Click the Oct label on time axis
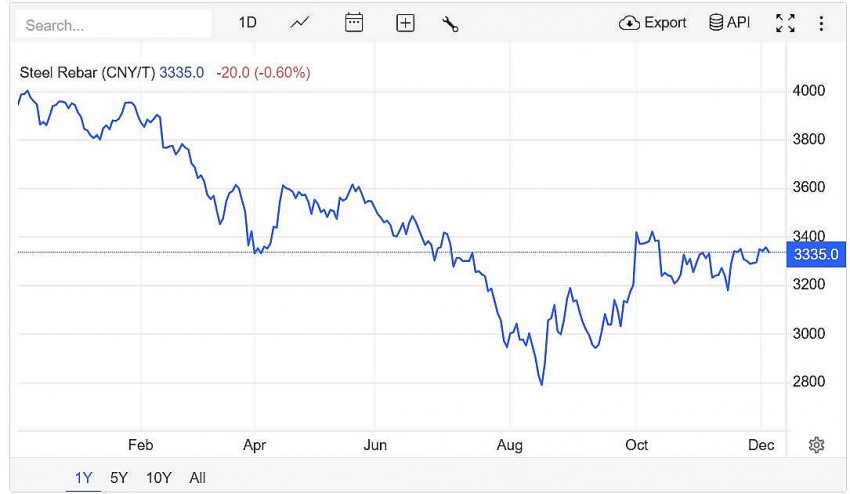 [636, 445]
